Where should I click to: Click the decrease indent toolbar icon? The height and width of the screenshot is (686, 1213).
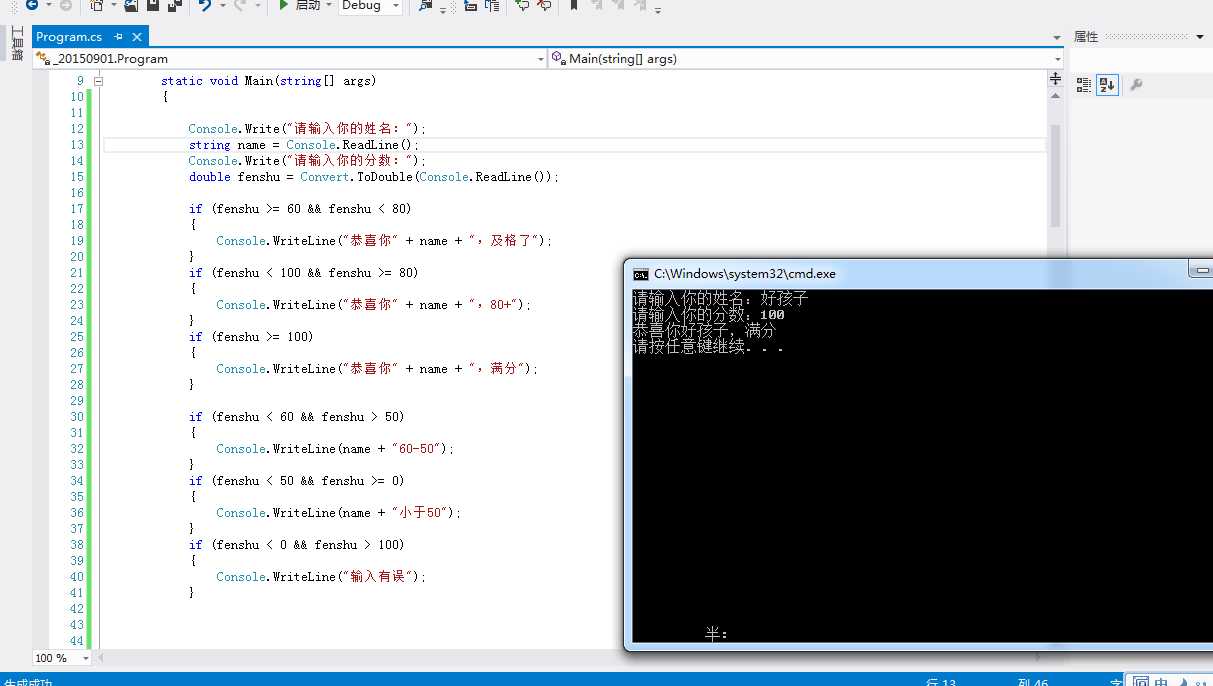(x=470, y=5)
